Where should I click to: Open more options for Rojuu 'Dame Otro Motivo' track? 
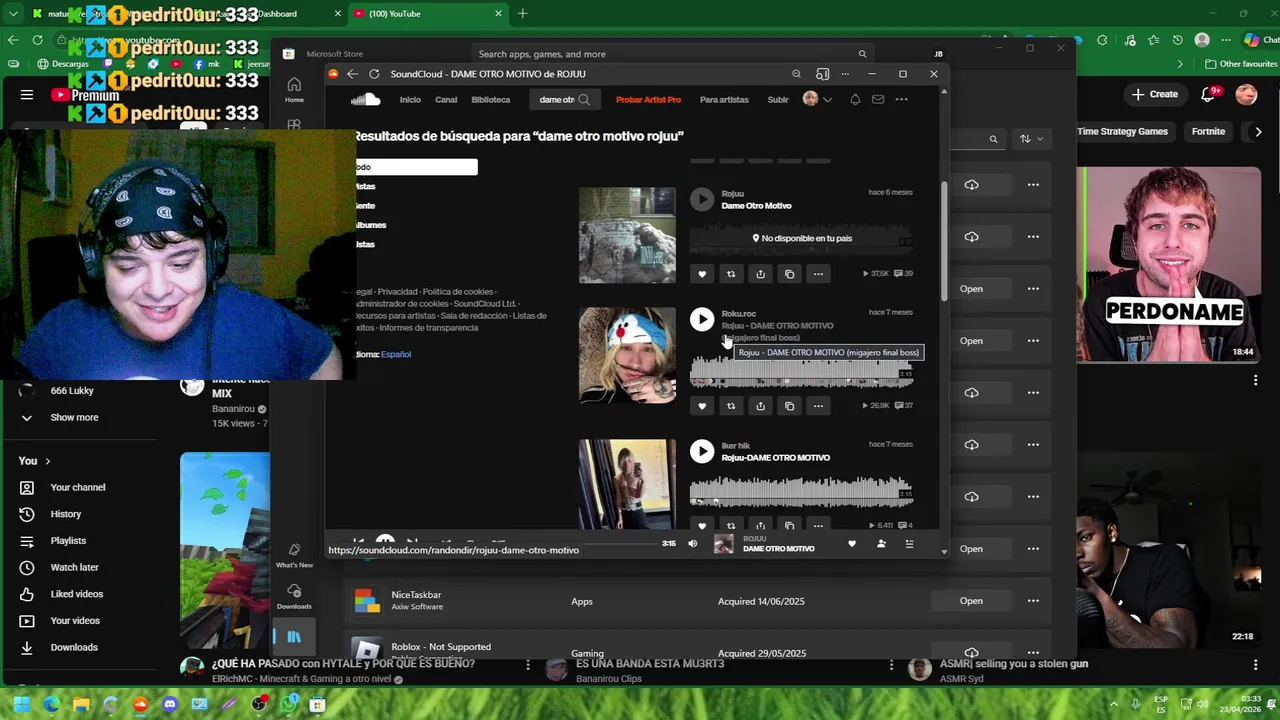(x=818, y=274)
